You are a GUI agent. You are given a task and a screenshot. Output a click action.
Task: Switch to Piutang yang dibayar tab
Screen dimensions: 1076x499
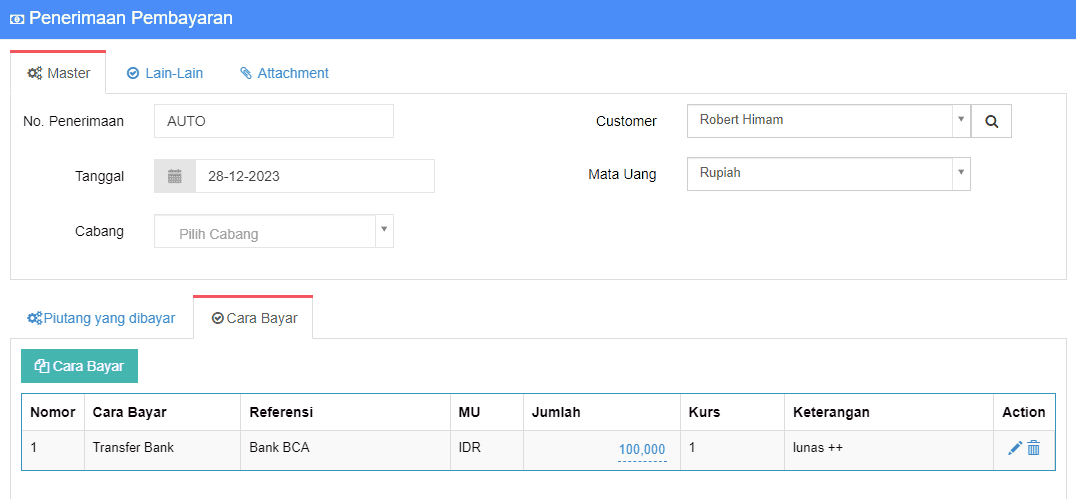(x=101, y=318)
